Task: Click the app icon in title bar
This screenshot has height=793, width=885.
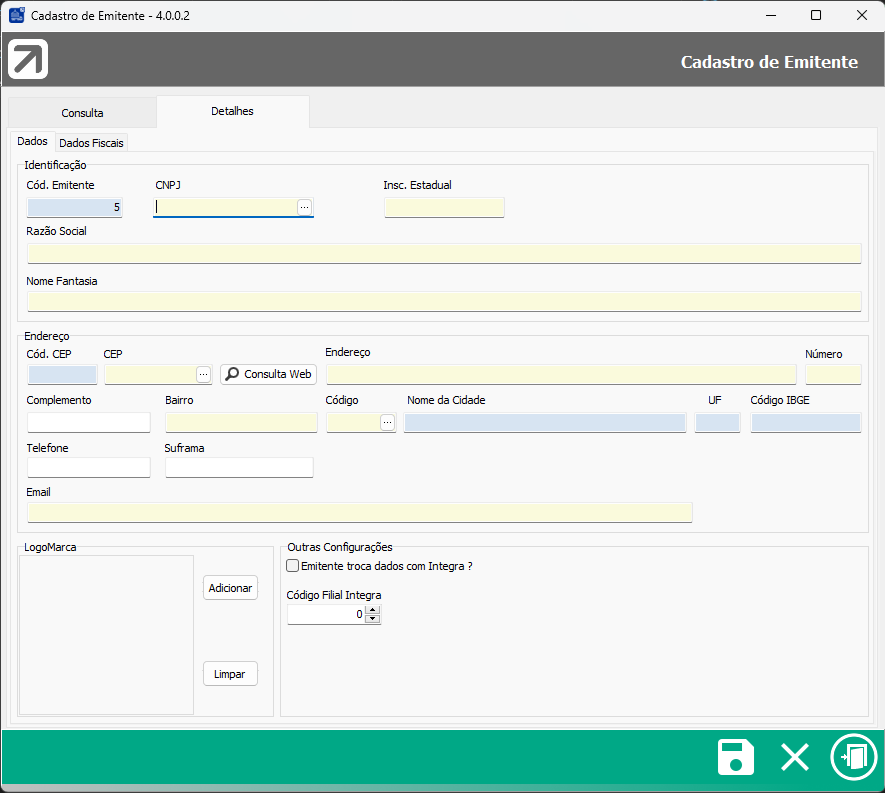Action: [17, 15]
